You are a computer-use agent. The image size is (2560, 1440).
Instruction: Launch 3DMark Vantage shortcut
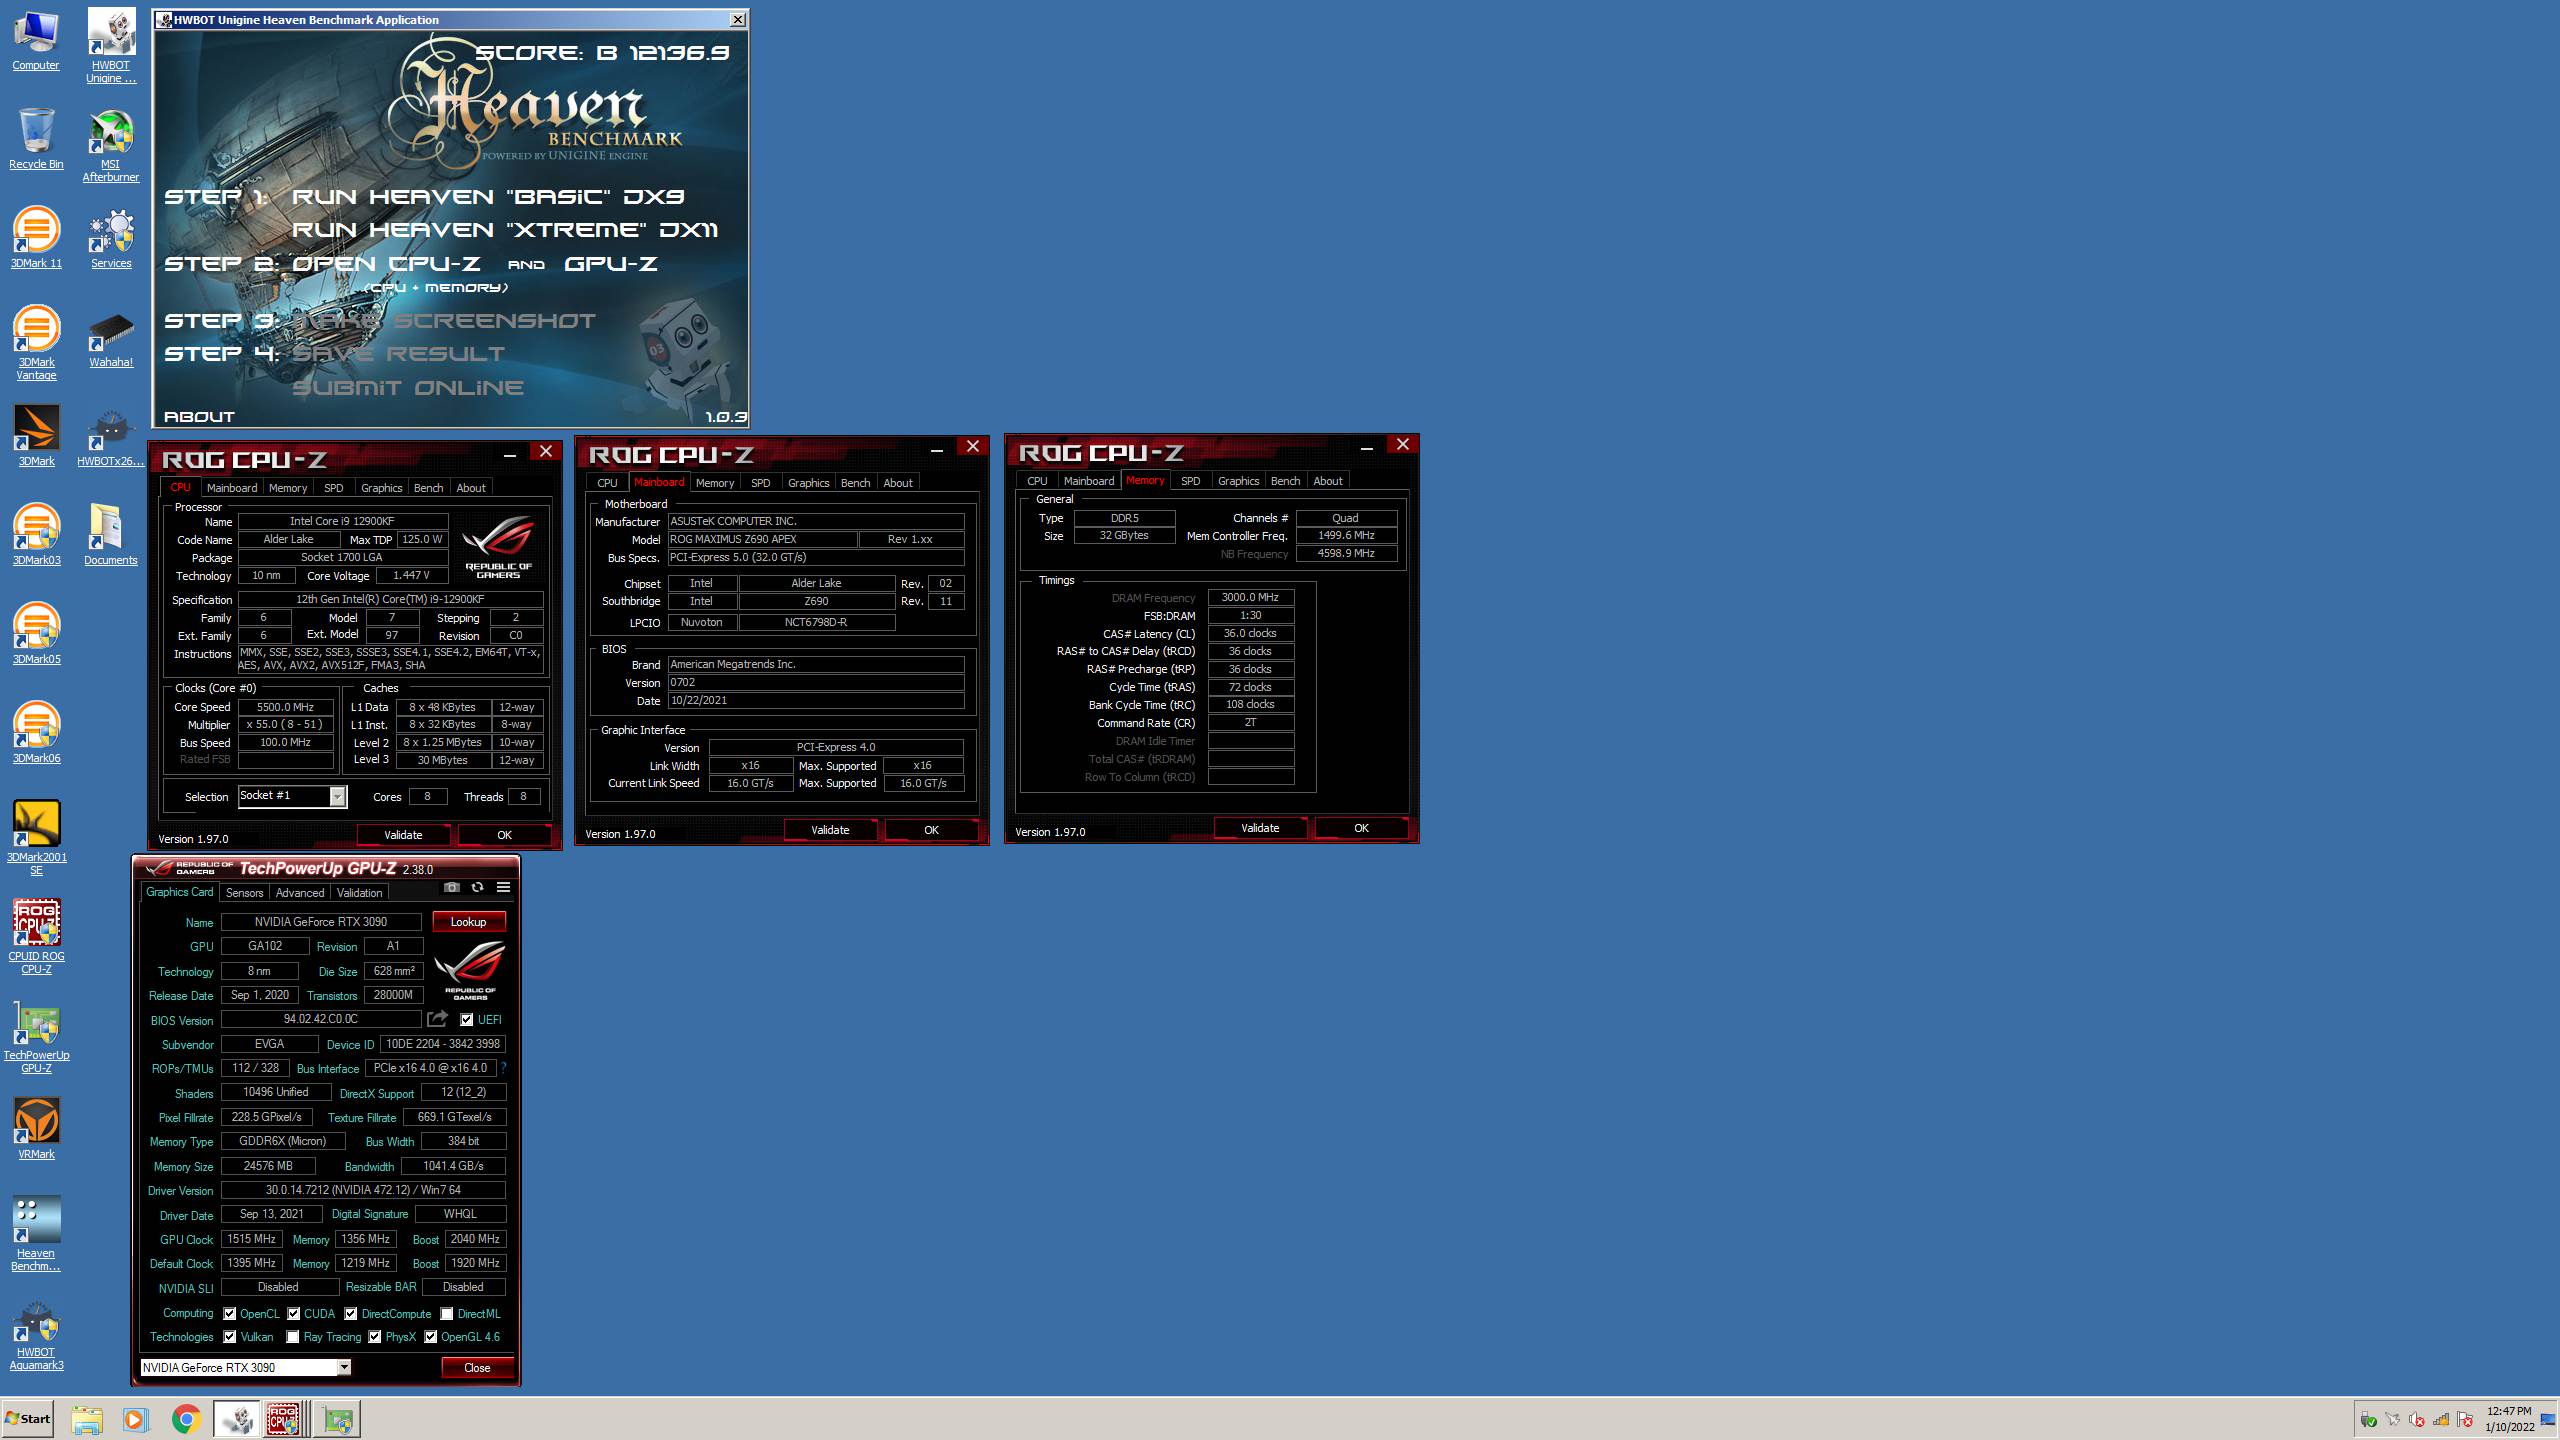click(36, 343)
